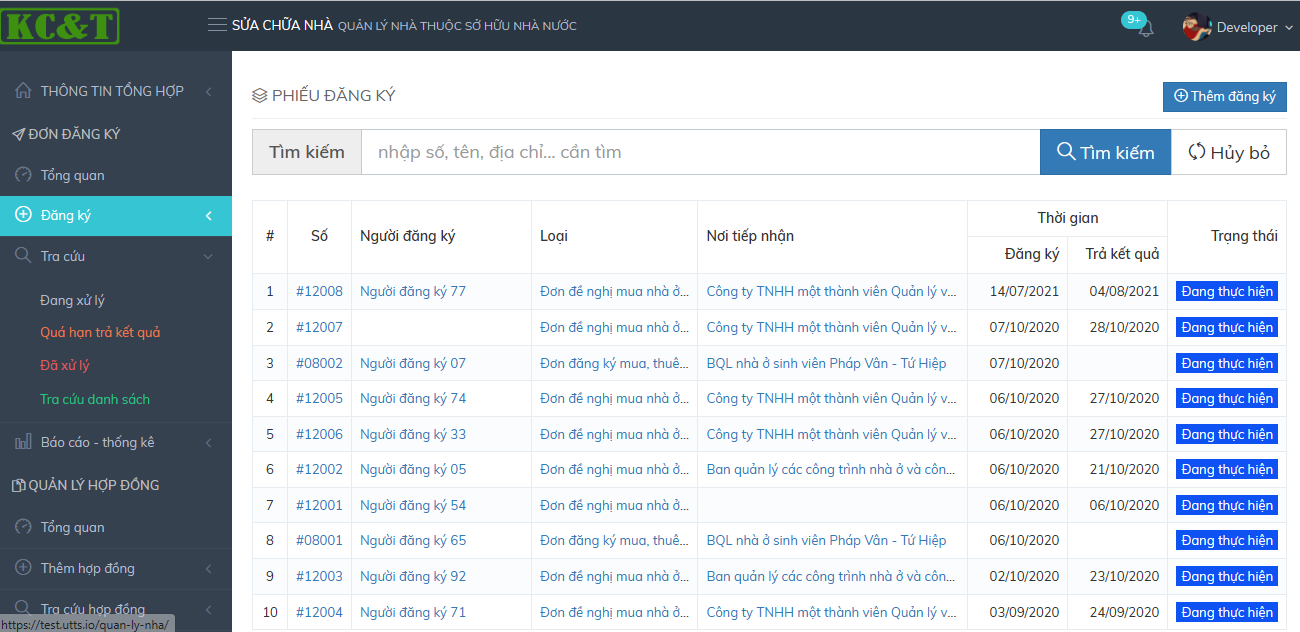Click Người đăng ký 54 link

point(413,505)
